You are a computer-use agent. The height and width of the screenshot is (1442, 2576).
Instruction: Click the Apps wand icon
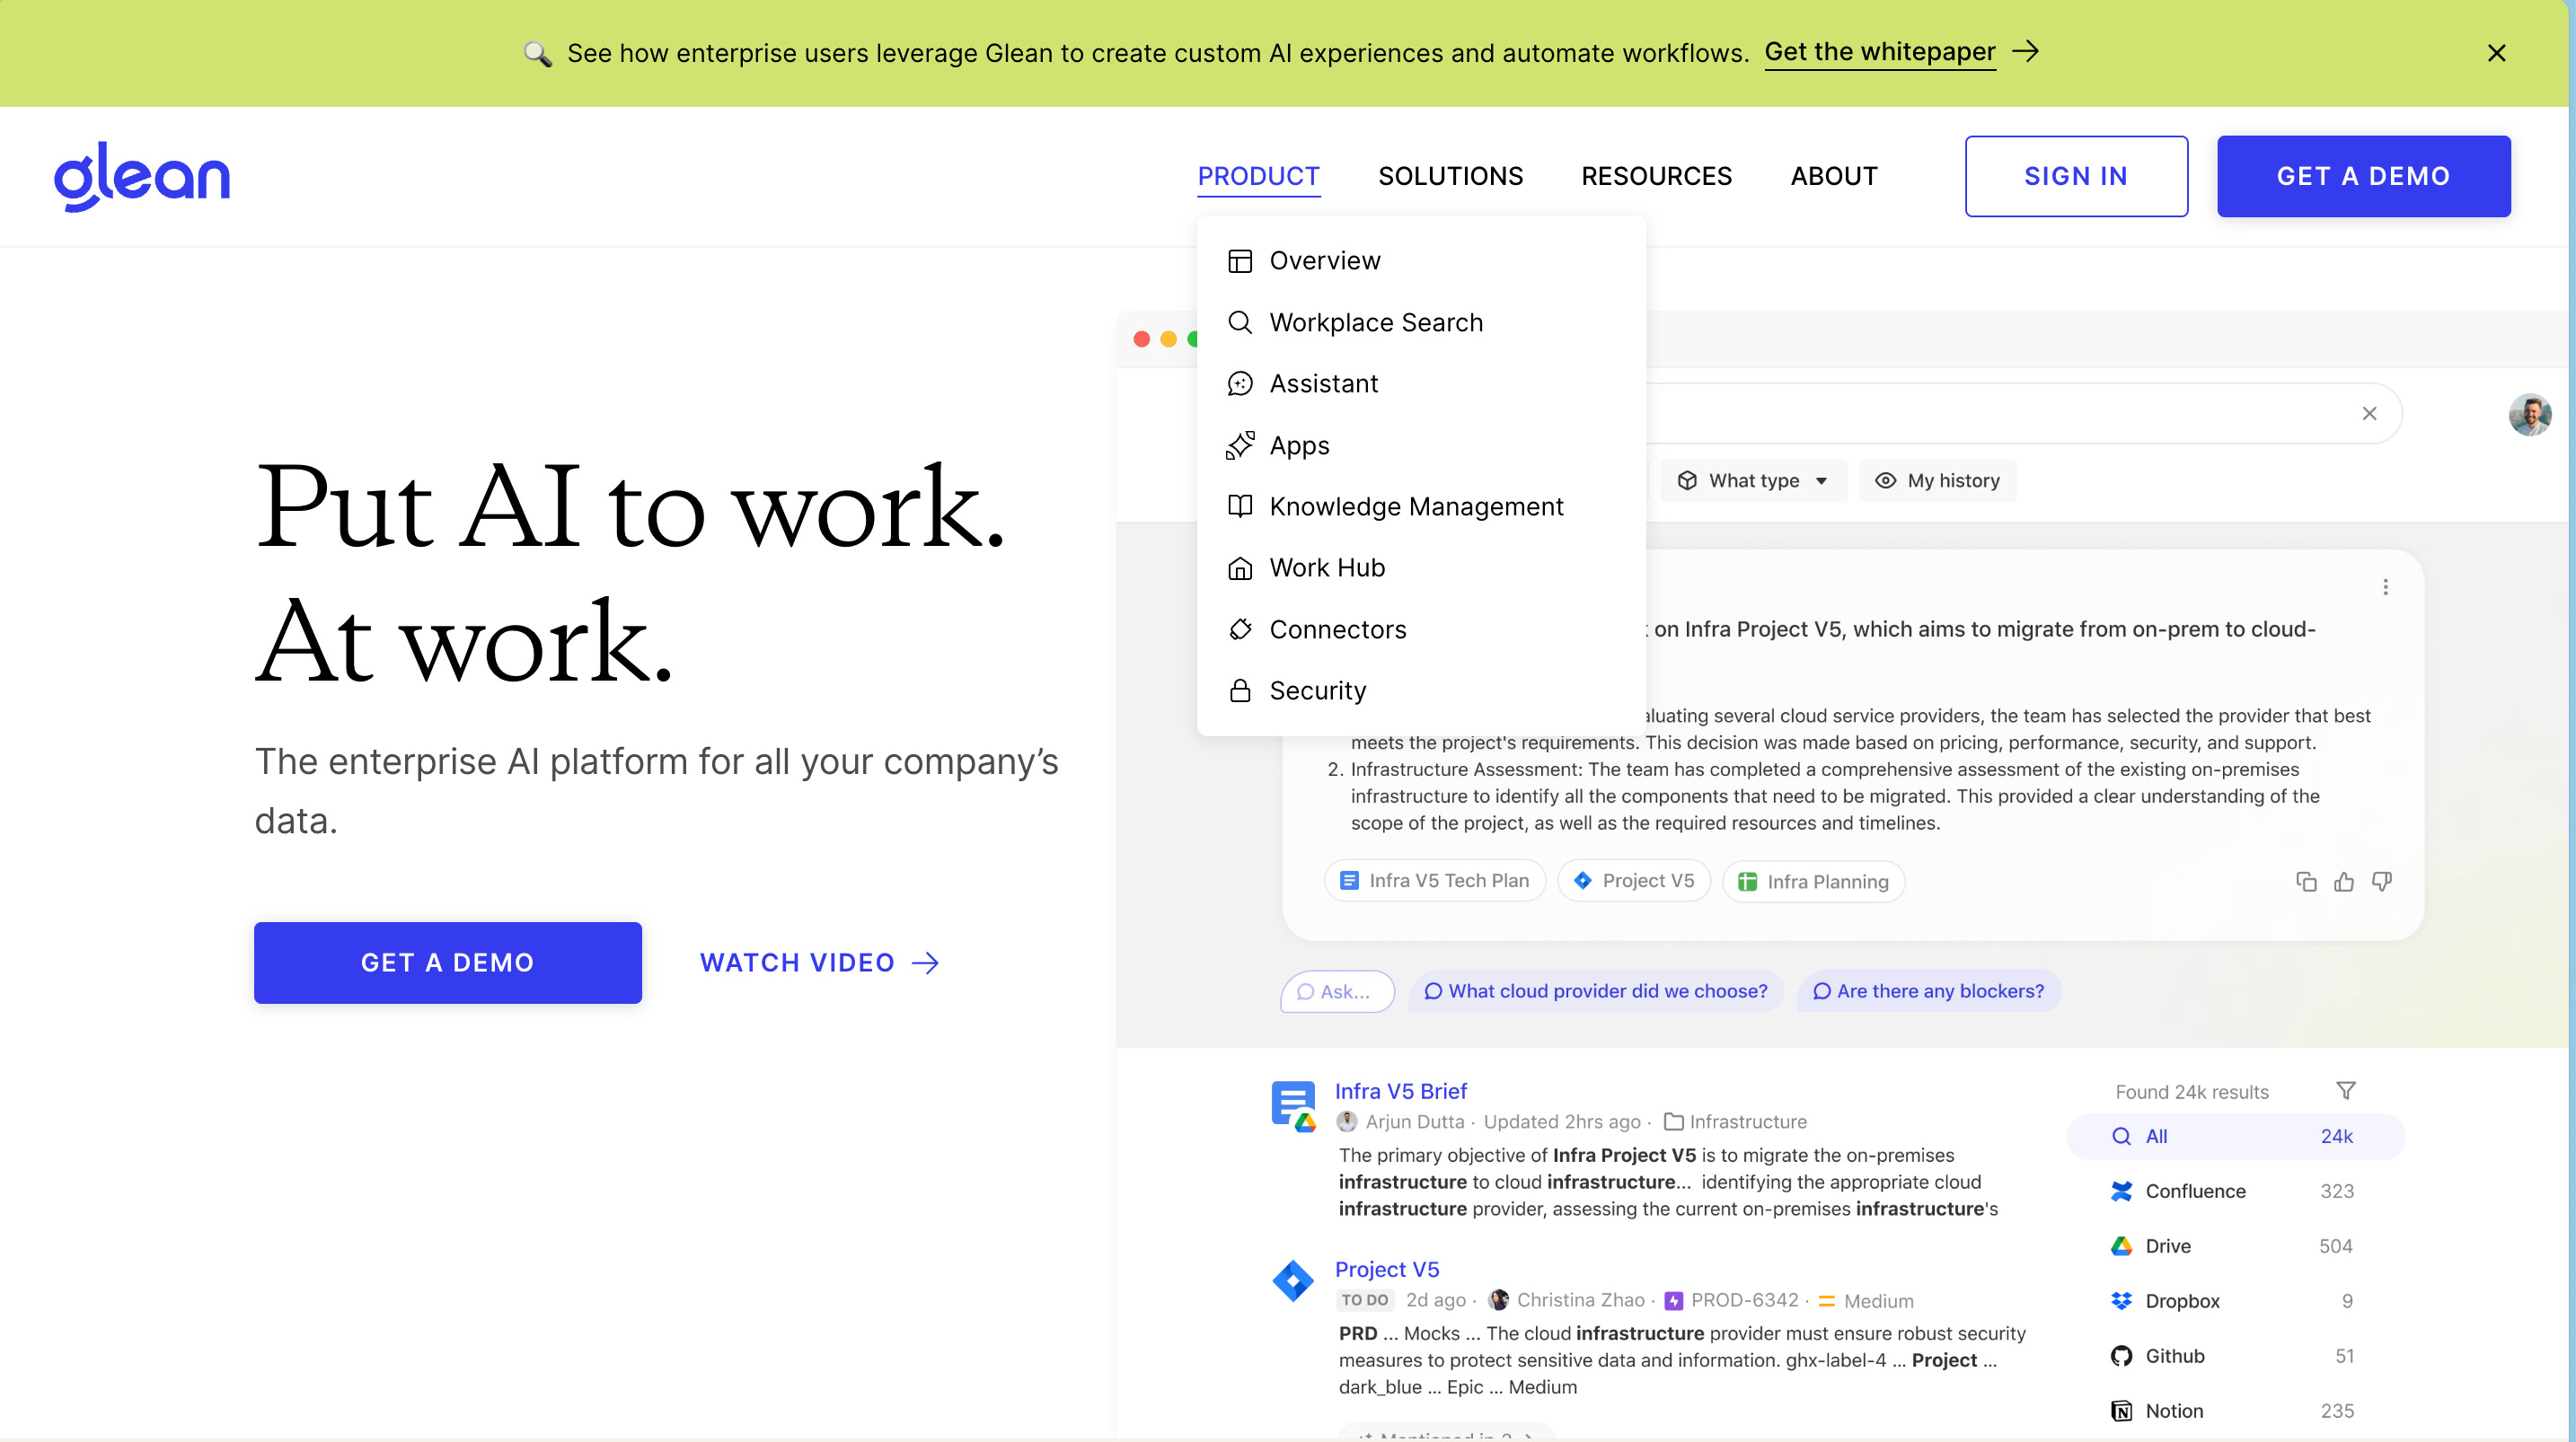coord(1240,445)
